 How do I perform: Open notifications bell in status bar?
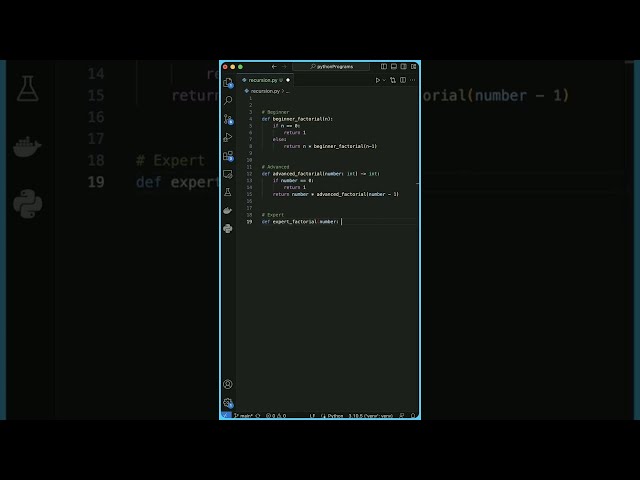click(x=413, y=416)
